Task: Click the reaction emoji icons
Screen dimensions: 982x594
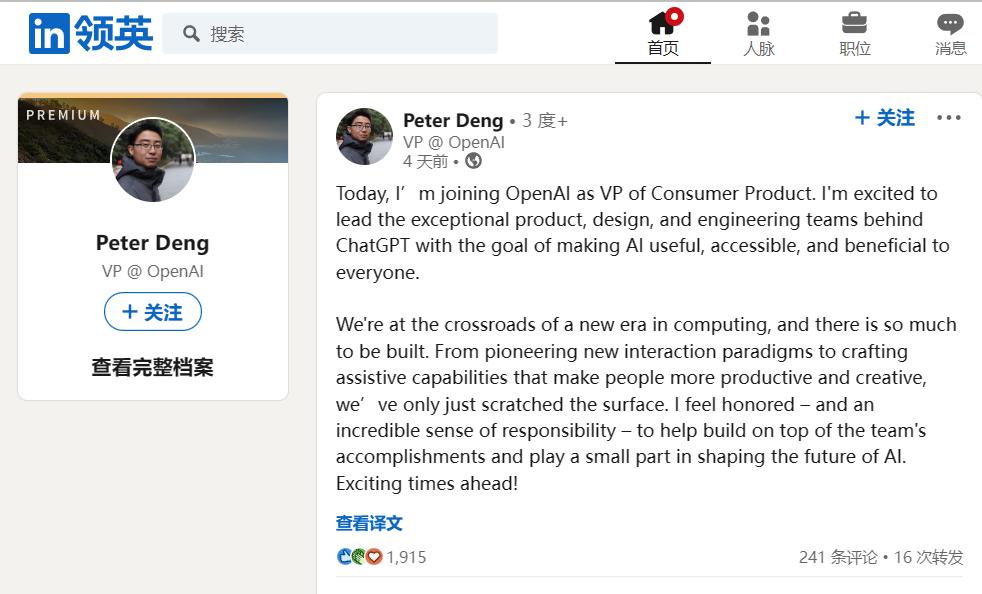Action: tap(359, 556)
